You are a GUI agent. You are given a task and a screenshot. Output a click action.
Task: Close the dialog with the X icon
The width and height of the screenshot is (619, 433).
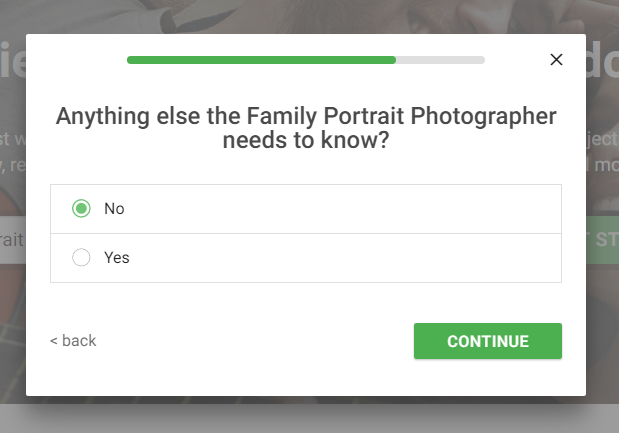(556, 60)
